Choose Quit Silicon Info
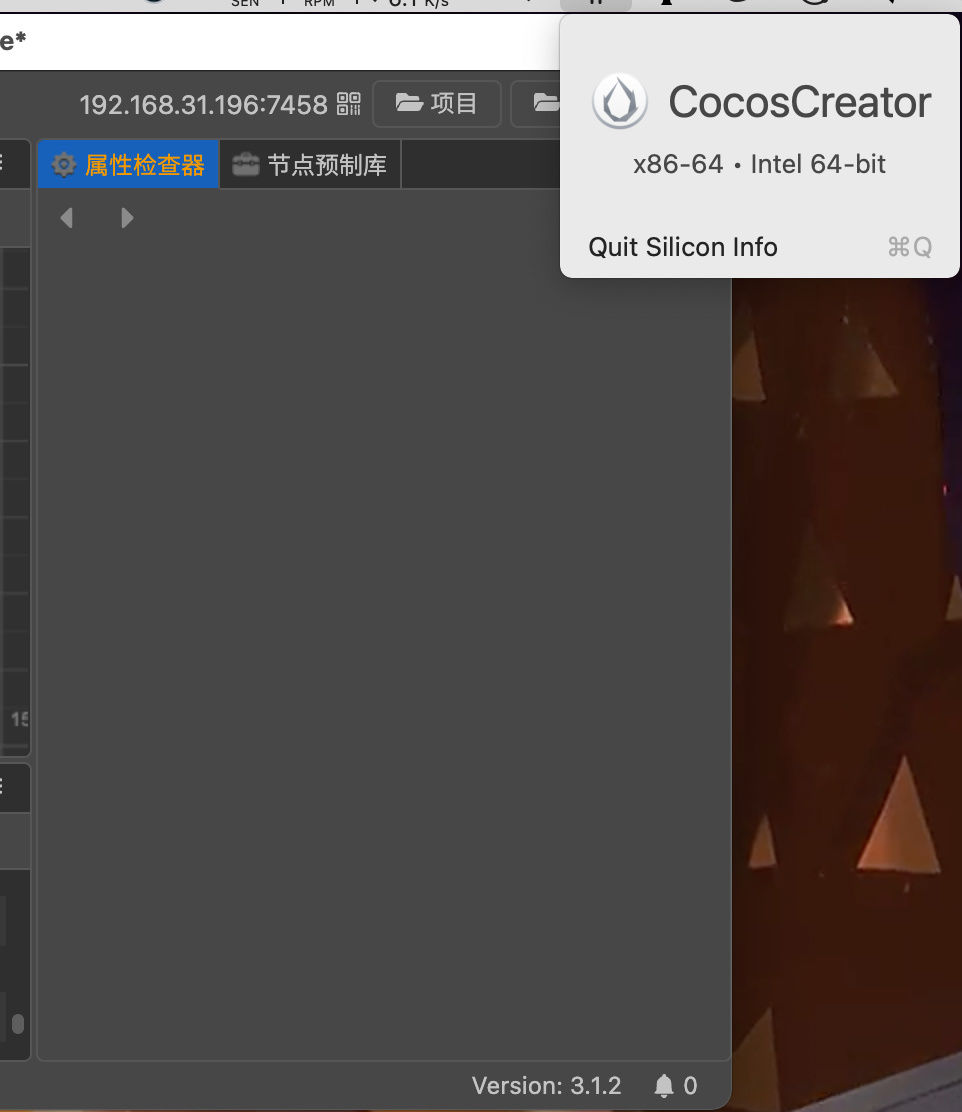This screenshot has width=962, height=1112. click(x=683, y=247)
